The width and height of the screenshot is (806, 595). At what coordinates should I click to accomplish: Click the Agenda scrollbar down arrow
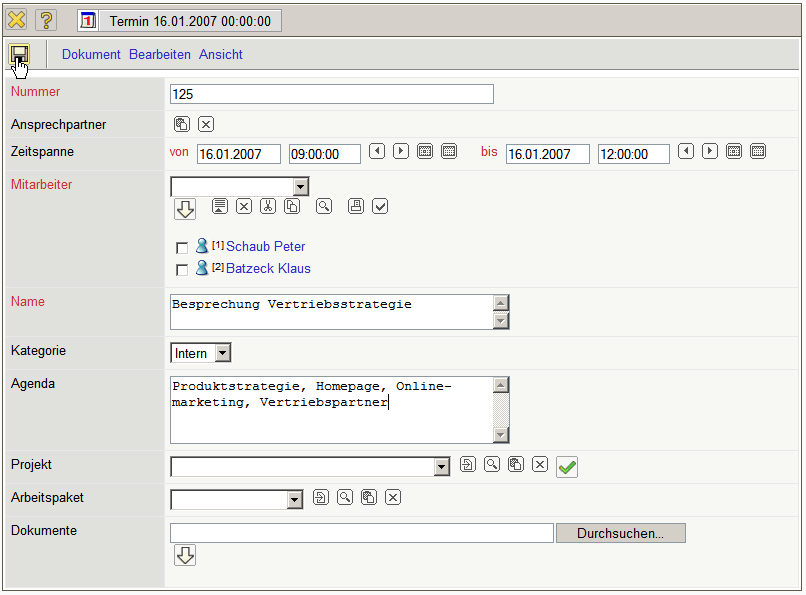(x=502, y=435)
